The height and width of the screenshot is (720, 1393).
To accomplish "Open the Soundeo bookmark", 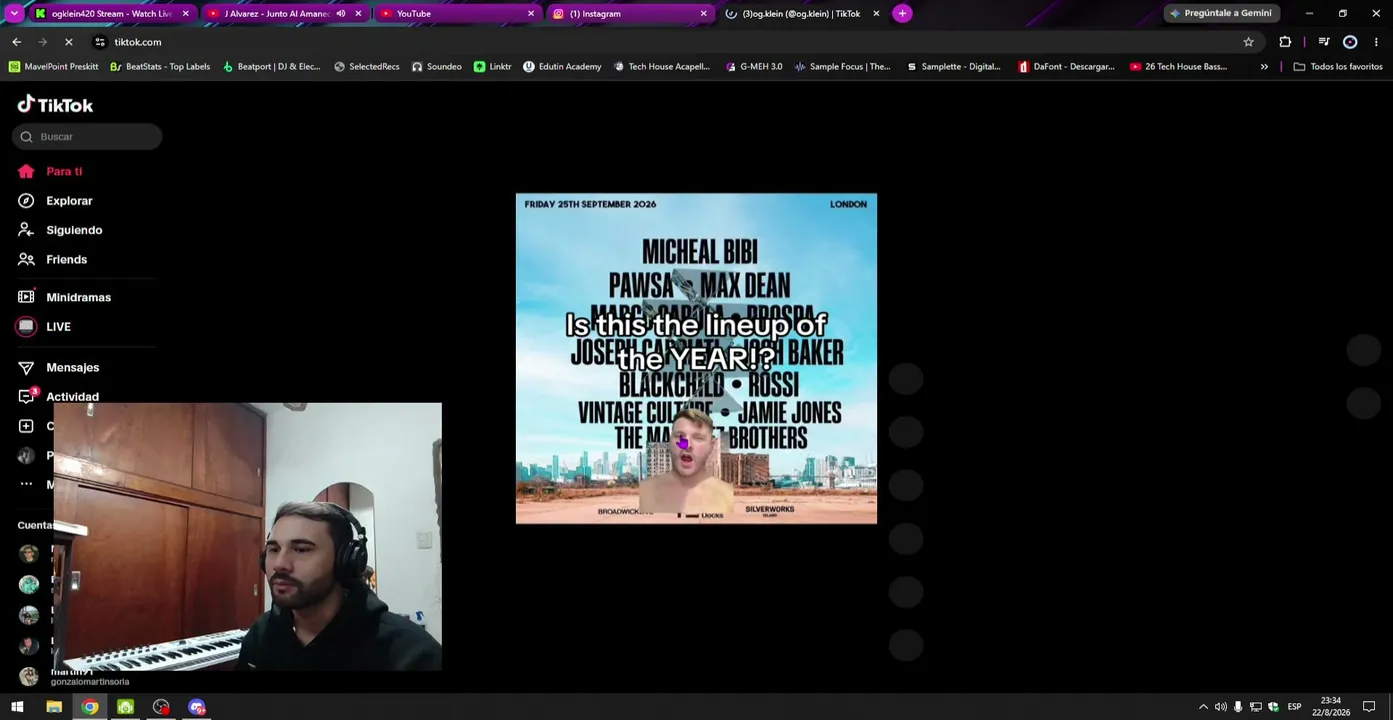I will click(437, 67).
